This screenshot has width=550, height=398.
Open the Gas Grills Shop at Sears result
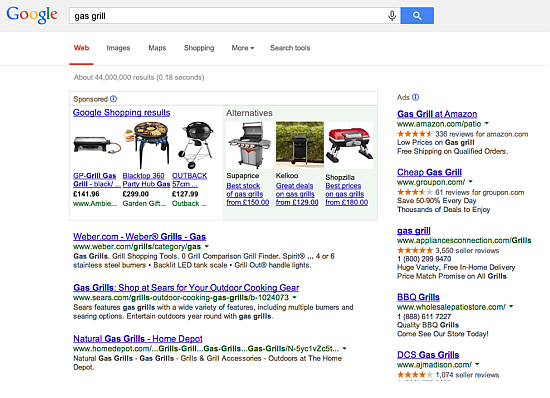186,288
